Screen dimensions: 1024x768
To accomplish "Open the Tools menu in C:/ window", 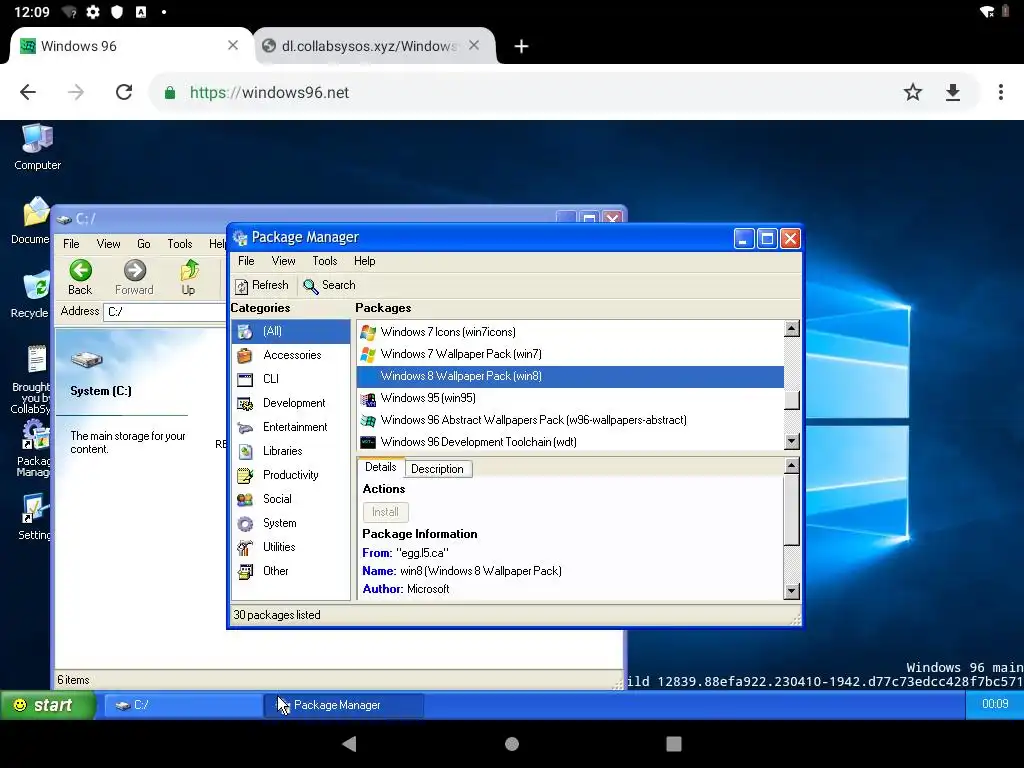I will click(x=180, y=244).
